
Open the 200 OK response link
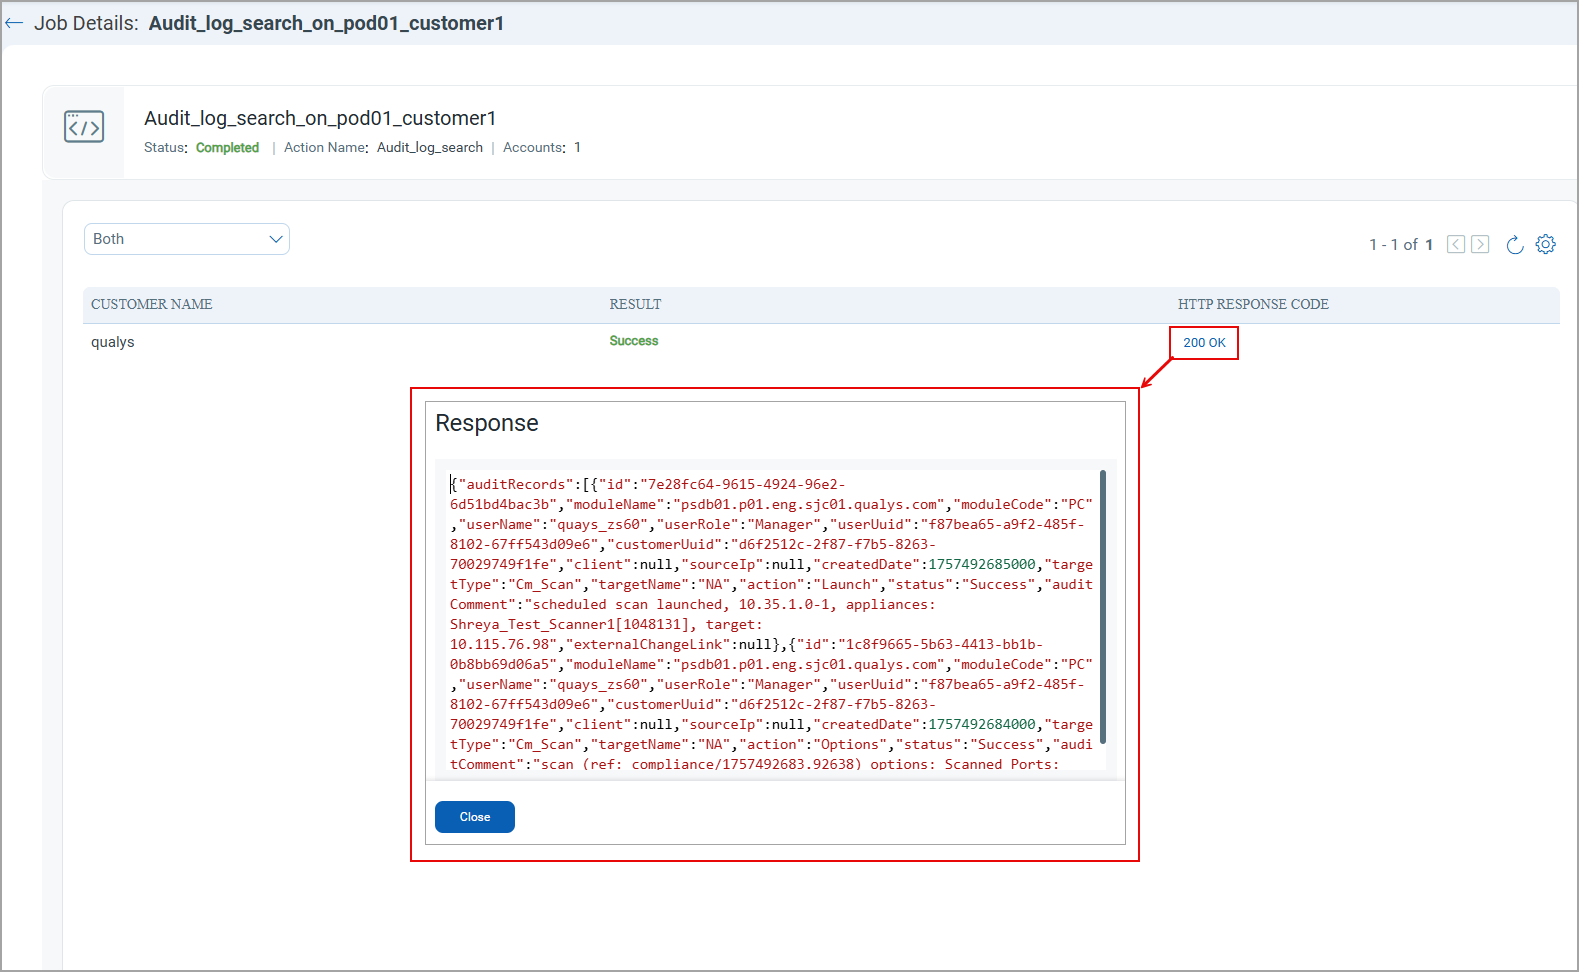[x=1204, y=342]
